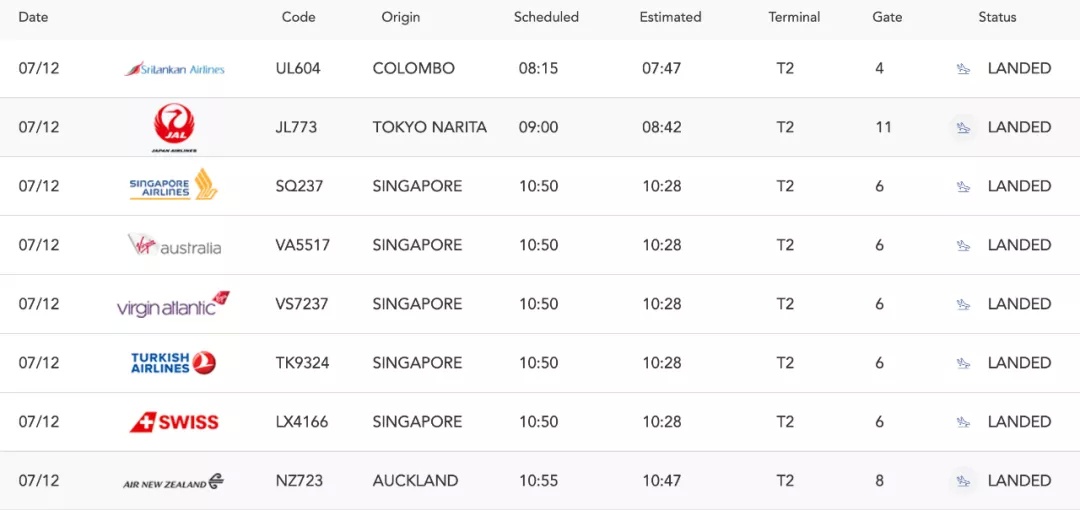Viewport: 1080px width, 510px height.
Task: Click the Scheduled column header
Action: 546,17
